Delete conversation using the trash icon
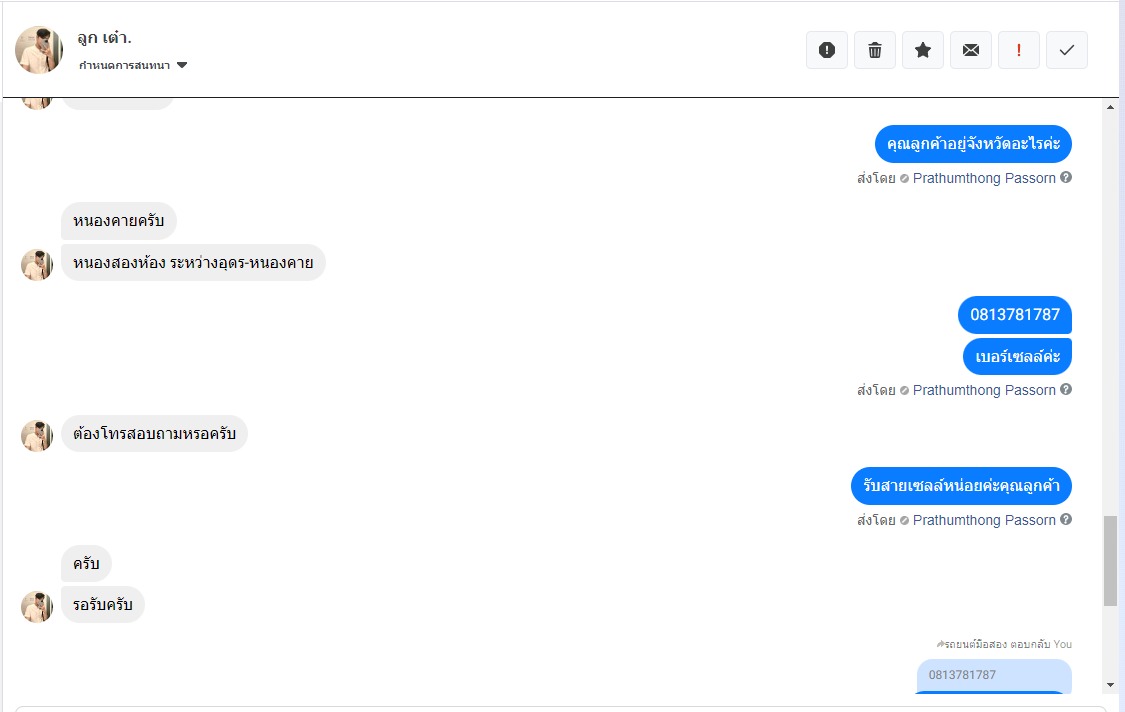Viewport: 1125px width, 712px height. point(875,50)
